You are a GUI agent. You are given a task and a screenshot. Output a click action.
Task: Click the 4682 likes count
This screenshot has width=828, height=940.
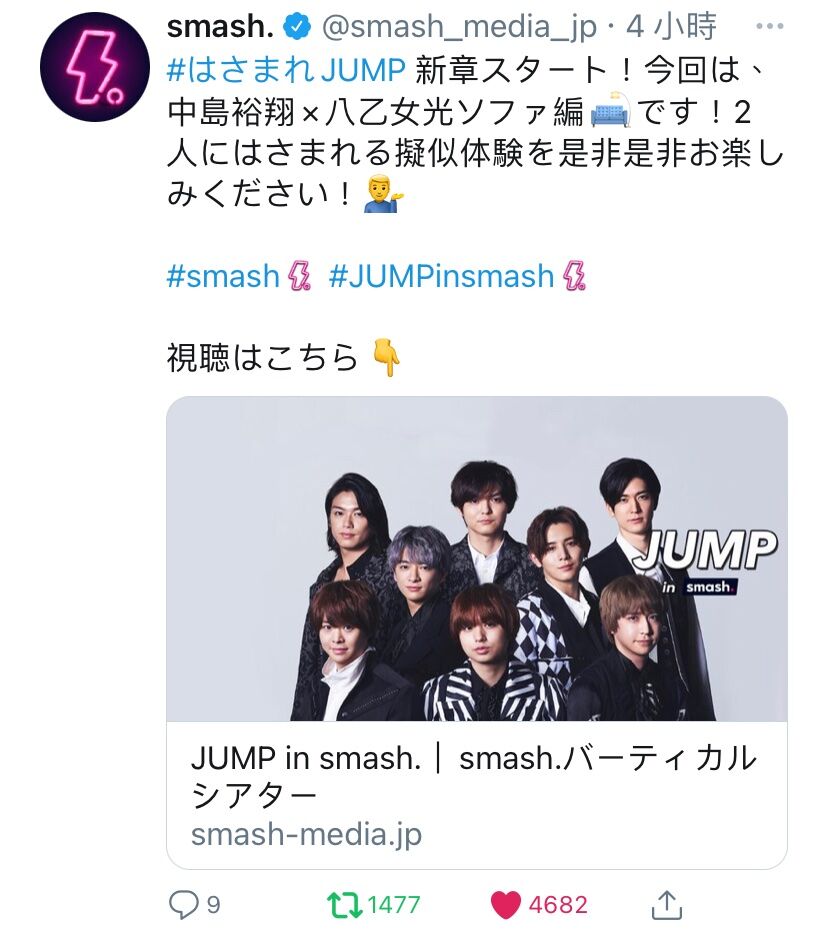[558, 905]
